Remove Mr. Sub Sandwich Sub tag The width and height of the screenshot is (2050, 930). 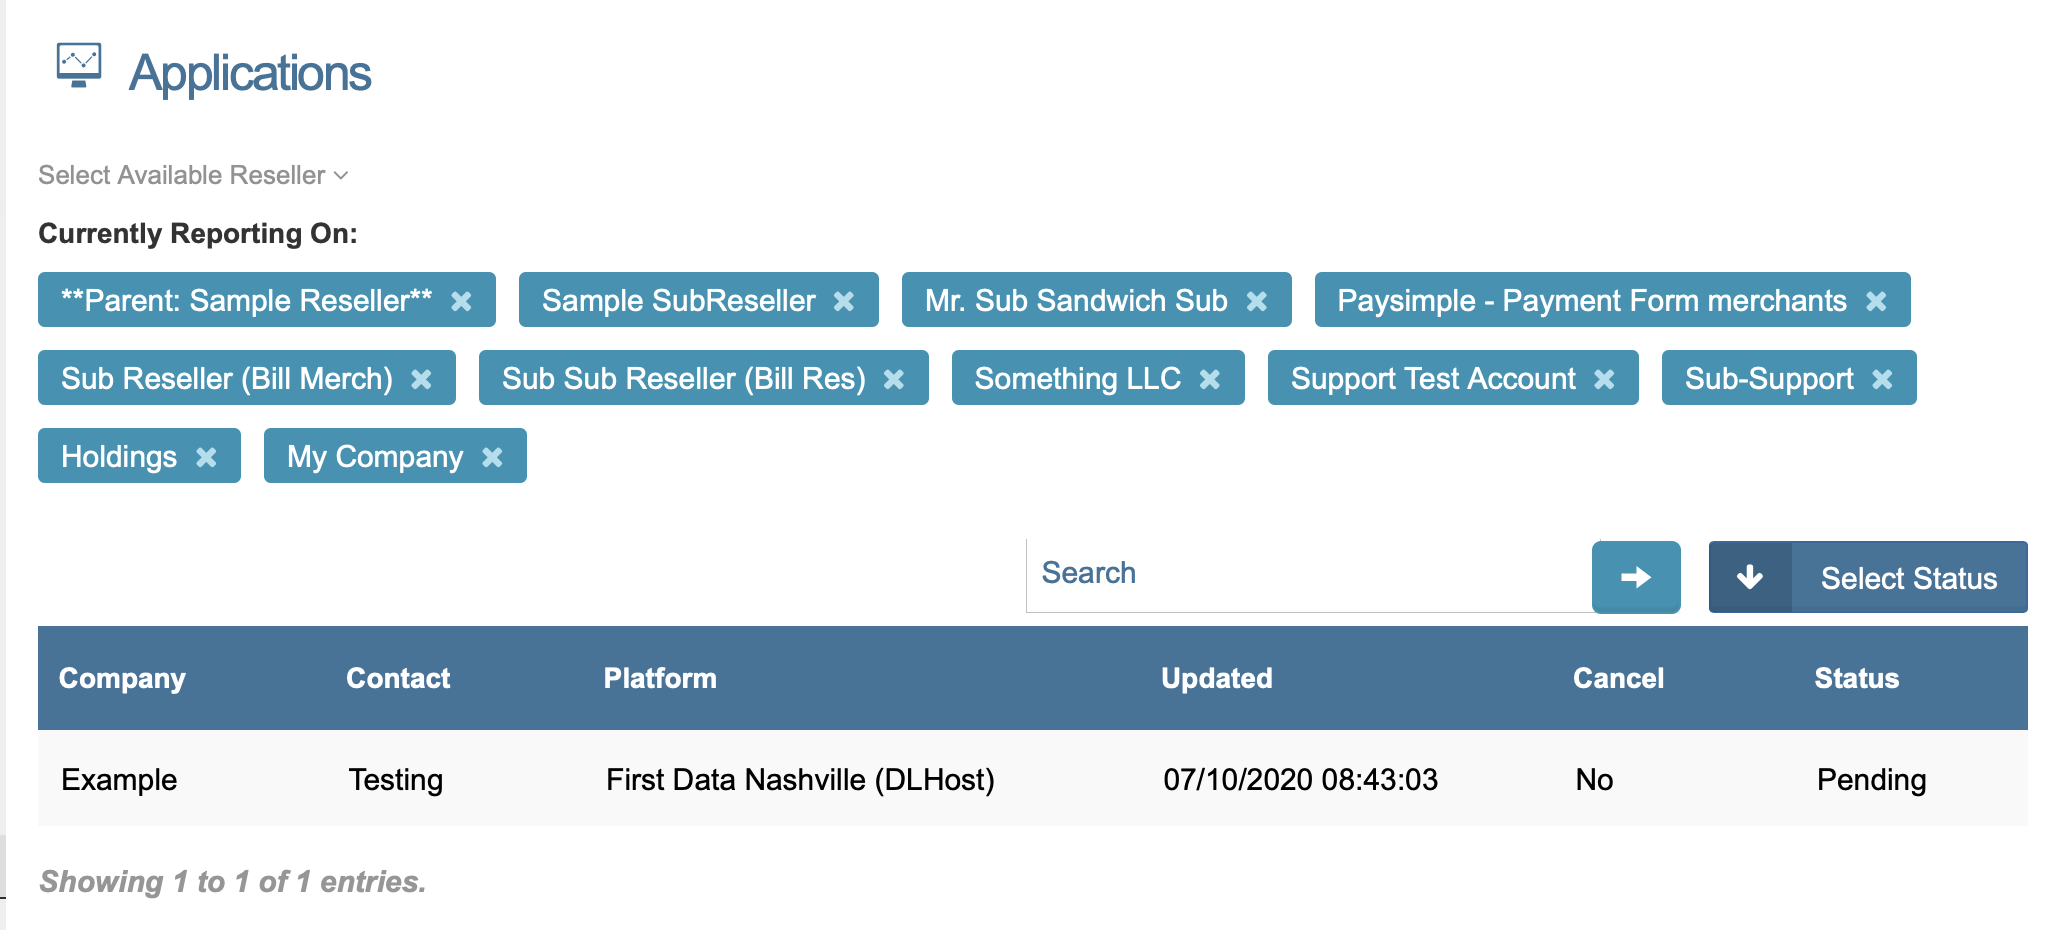[x=1257, y=301]
